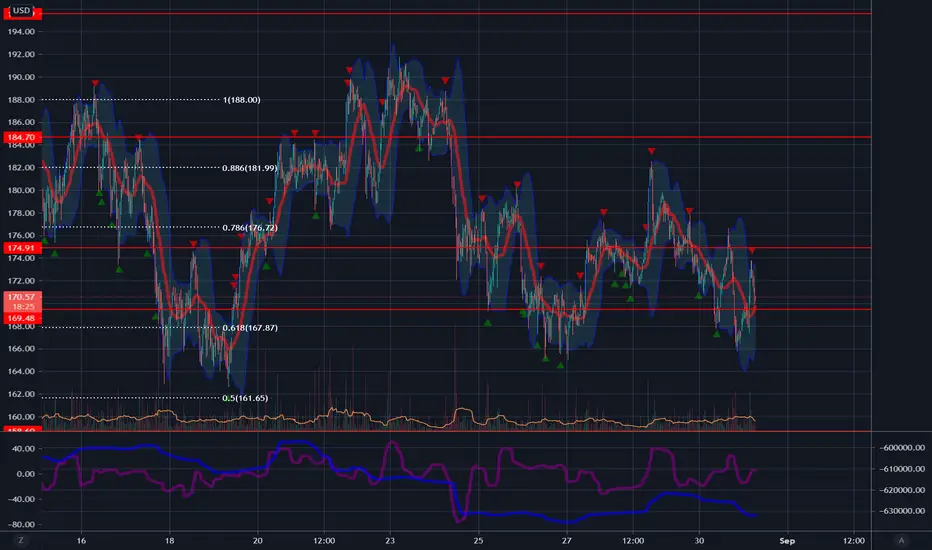Click the 192.00 price axis value
Viewport: 932px width, 550px height.
(21, 54)
